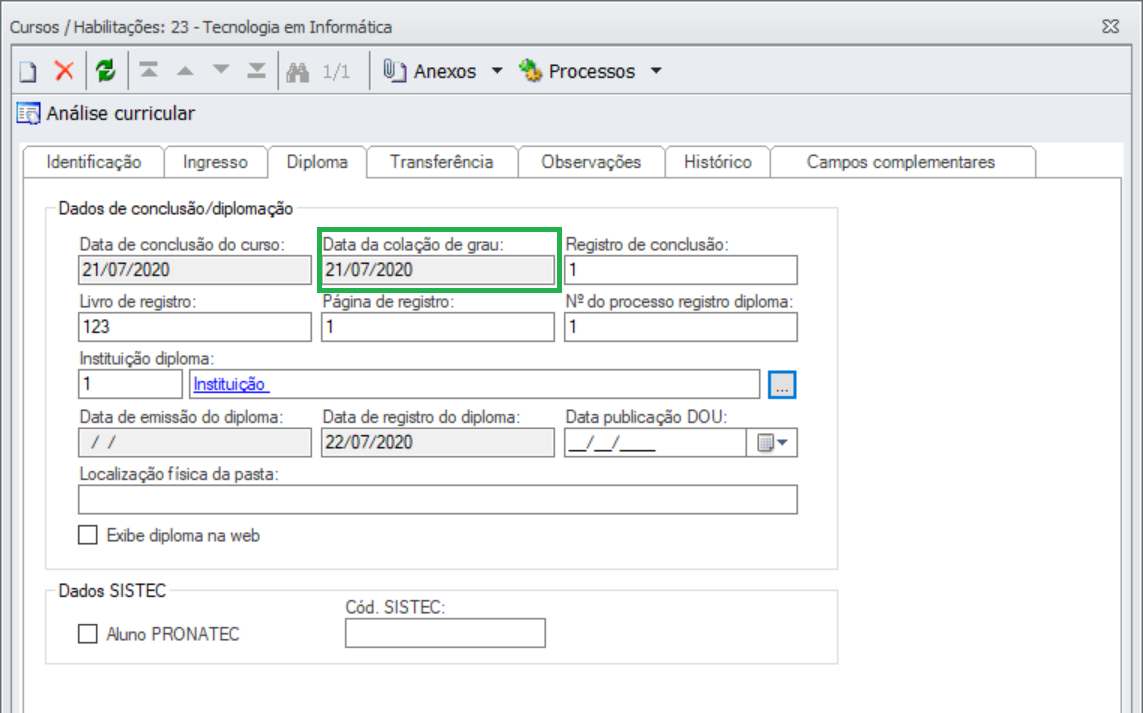
Task: Go to previous record up arrow
Action: click(185, 71)
